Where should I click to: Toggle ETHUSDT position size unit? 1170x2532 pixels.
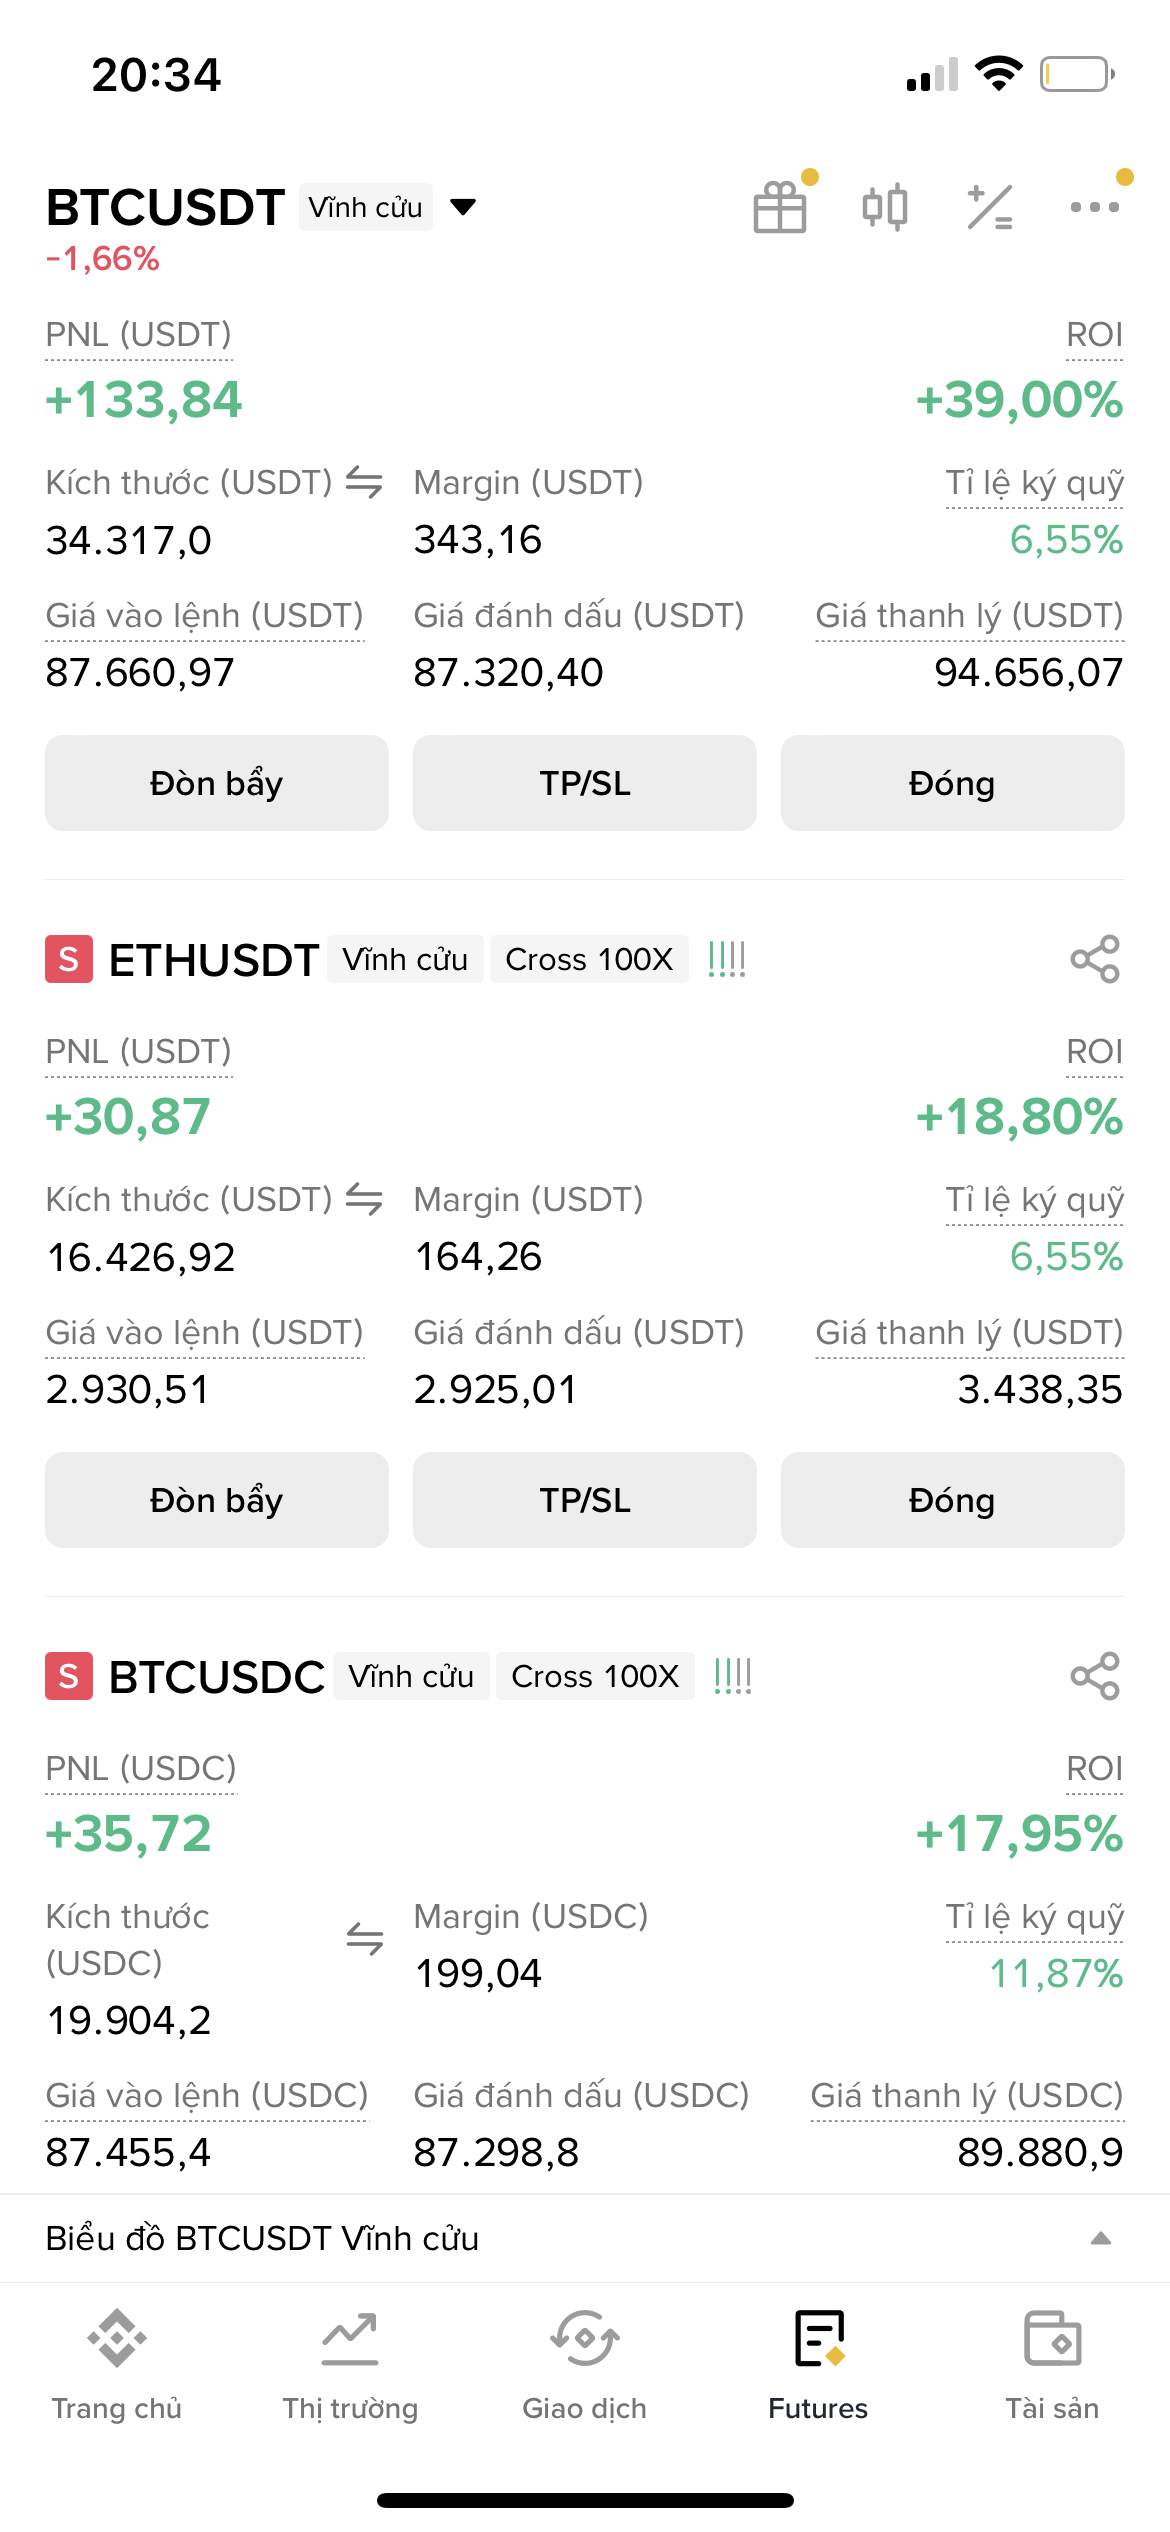(364, 1200)
